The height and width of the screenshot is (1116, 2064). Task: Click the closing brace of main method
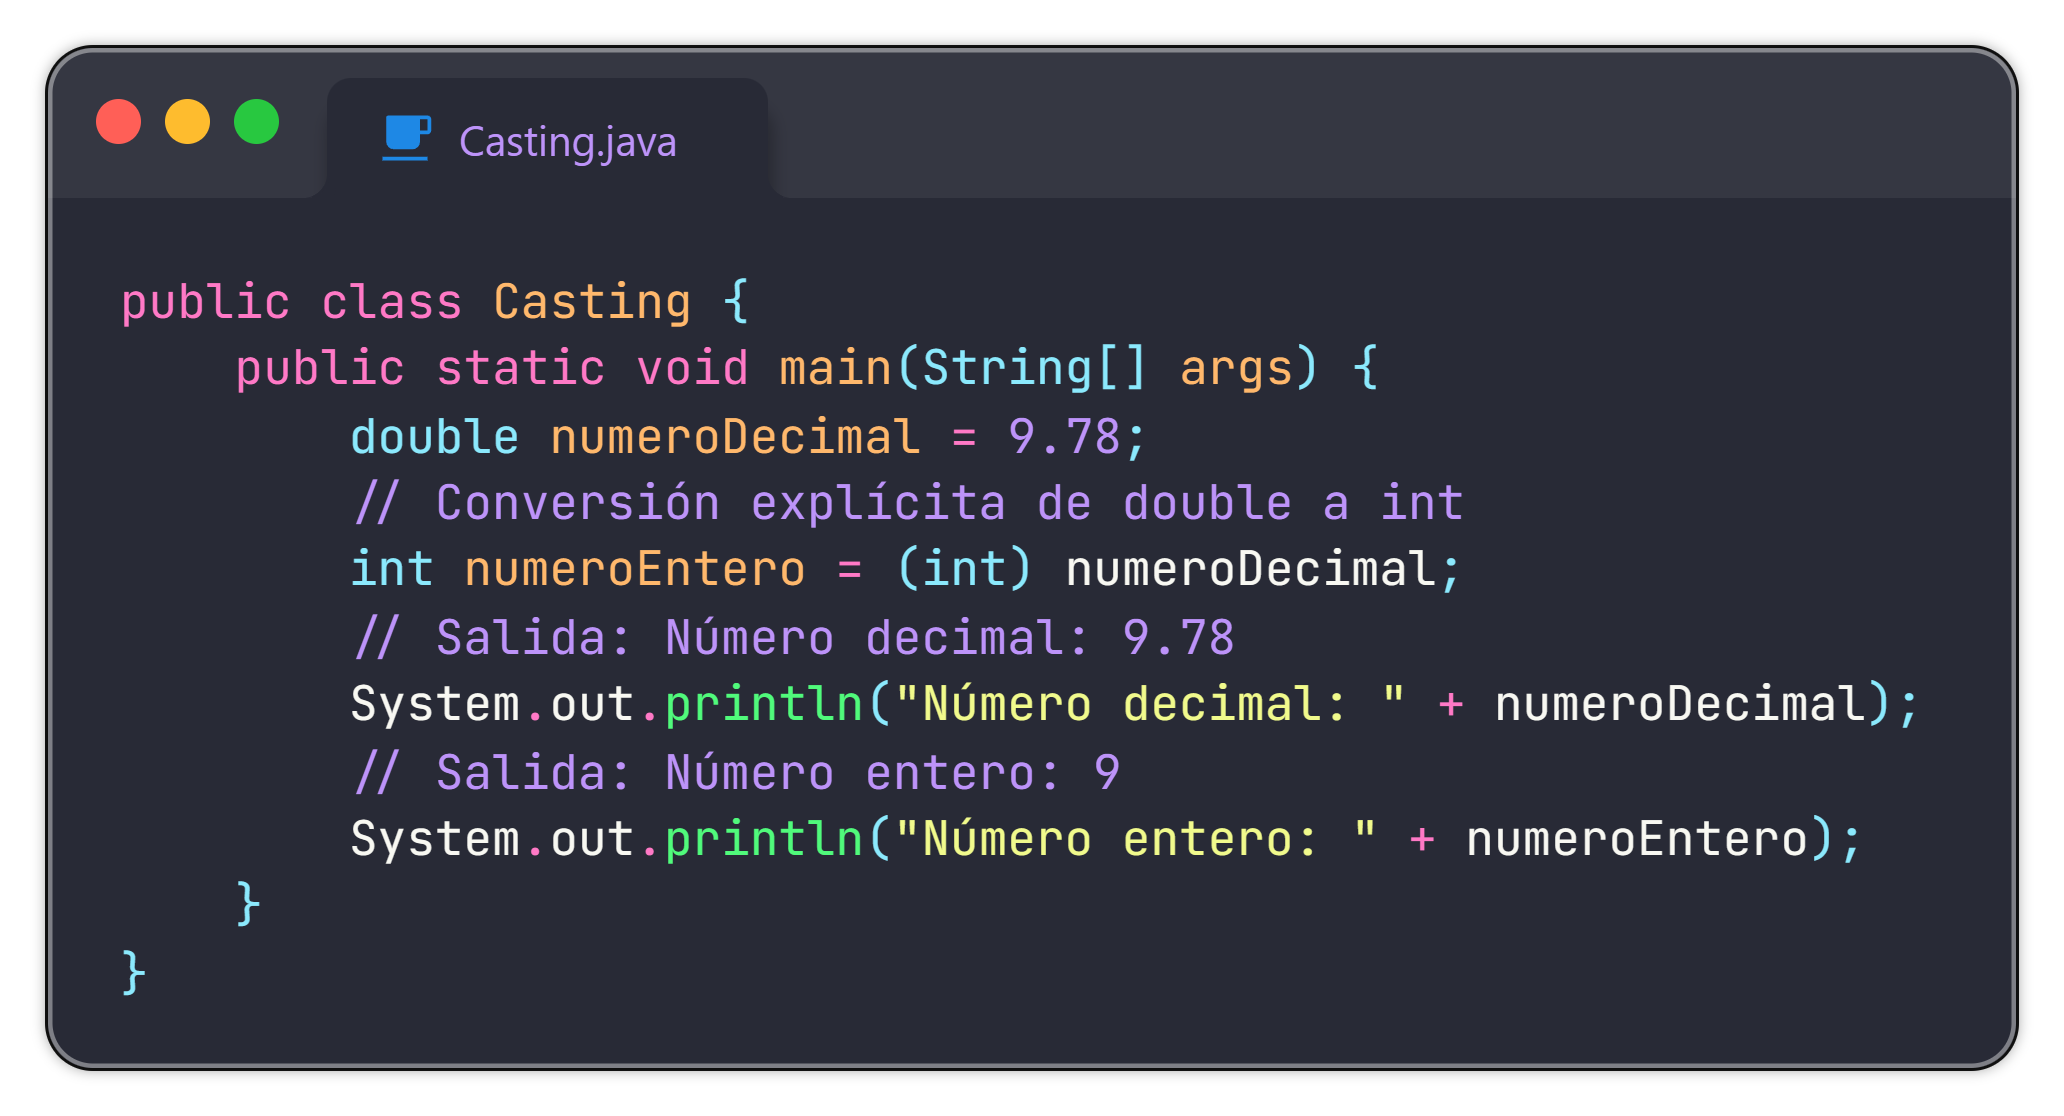(248, 905)
